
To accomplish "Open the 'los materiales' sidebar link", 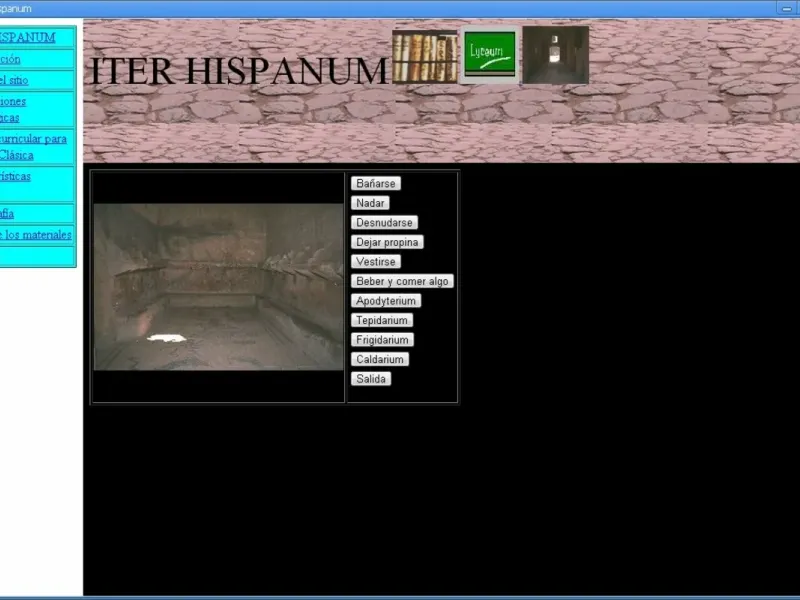I will coord(36,235).
